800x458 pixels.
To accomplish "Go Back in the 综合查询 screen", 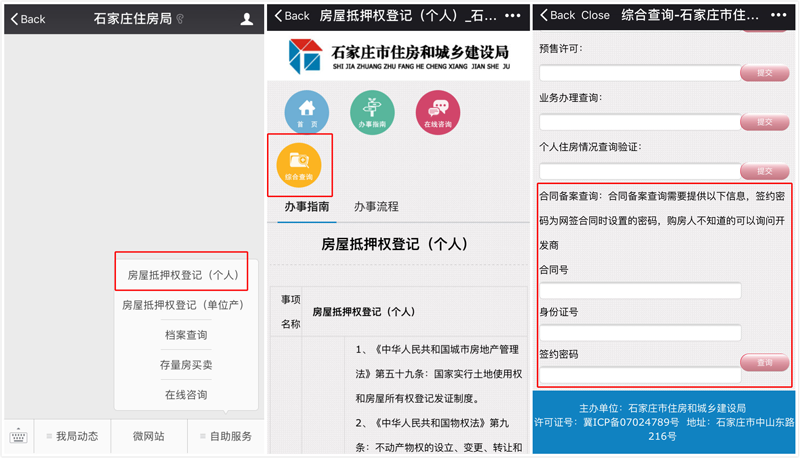I will pyautogui.click(x=558, y=15).
